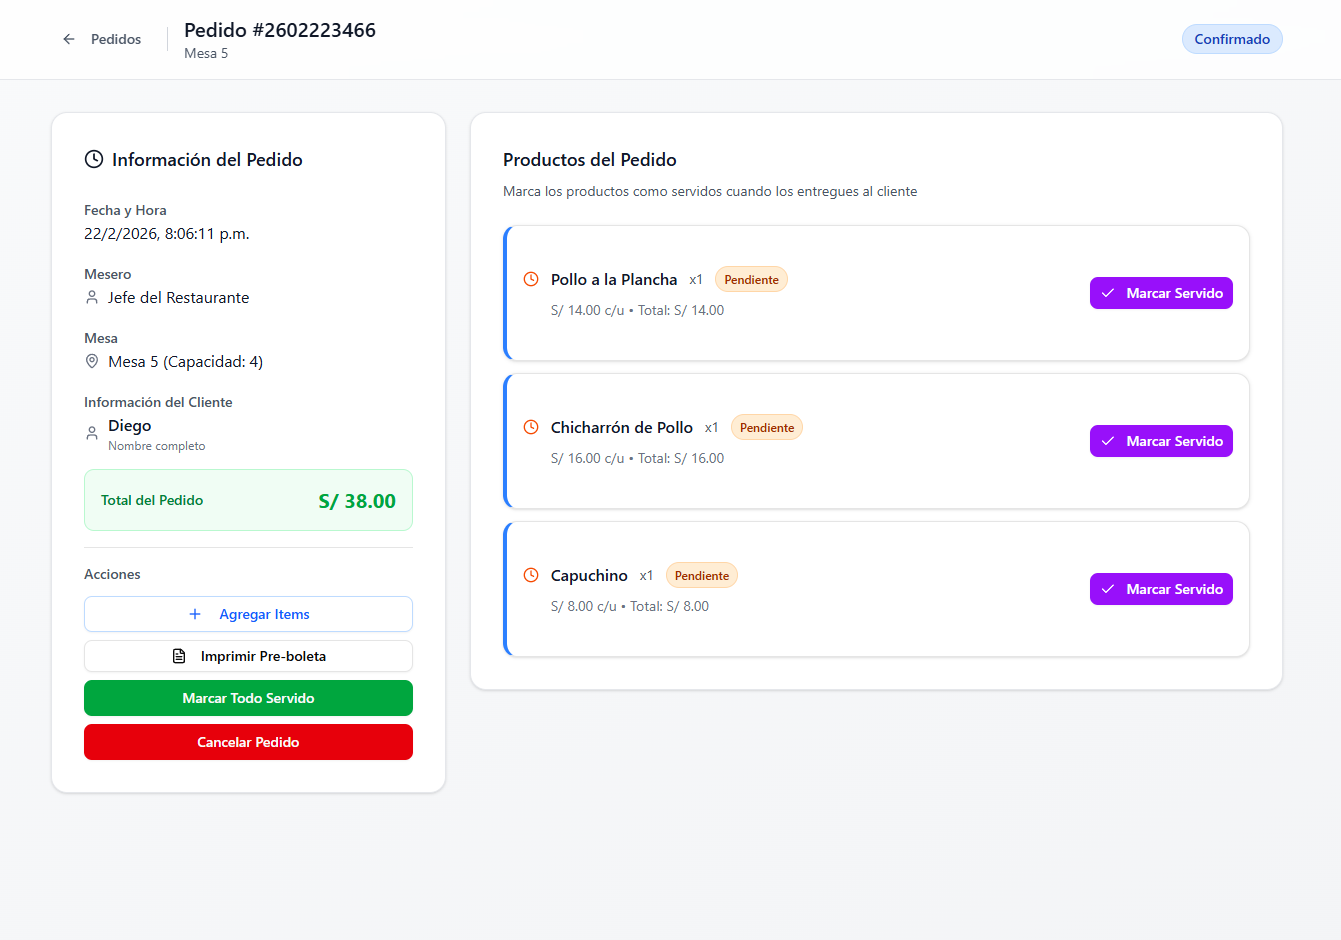Click the checkmark icon on Capuchino's Marcar Servido button
The height and width of the screenshot is (940, 1341).
coord(1107,588)
